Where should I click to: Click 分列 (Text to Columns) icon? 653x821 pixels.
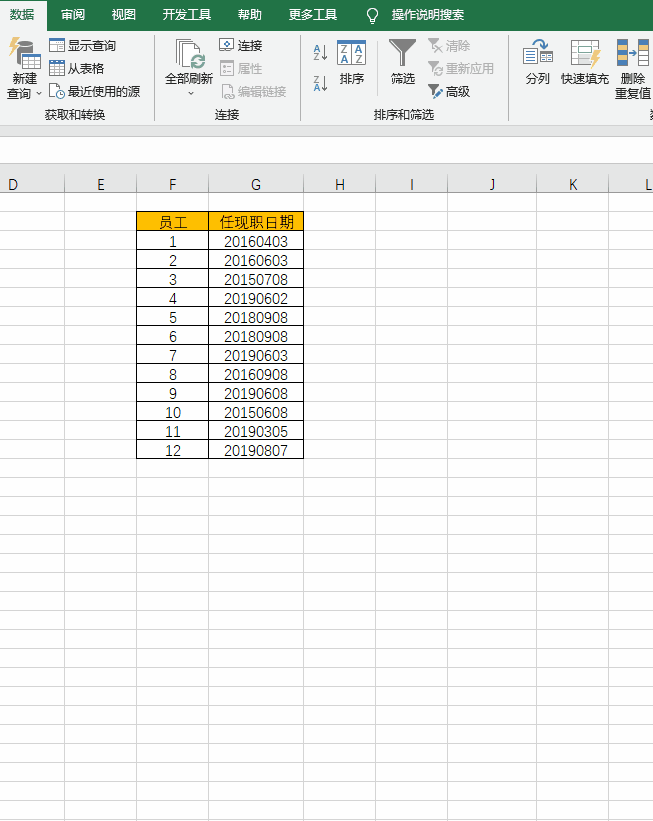click(x=538, y=53)
